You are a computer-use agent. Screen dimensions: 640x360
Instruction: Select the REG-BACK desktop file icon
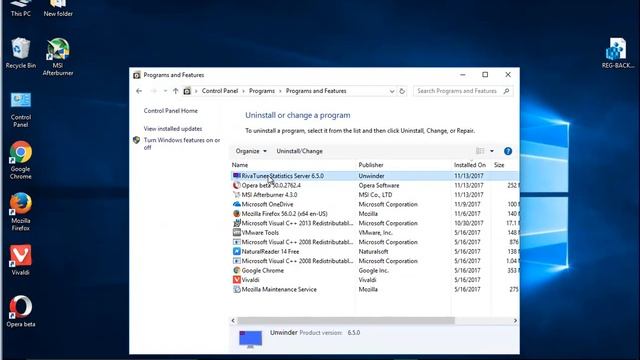click(x=617, y=52)
